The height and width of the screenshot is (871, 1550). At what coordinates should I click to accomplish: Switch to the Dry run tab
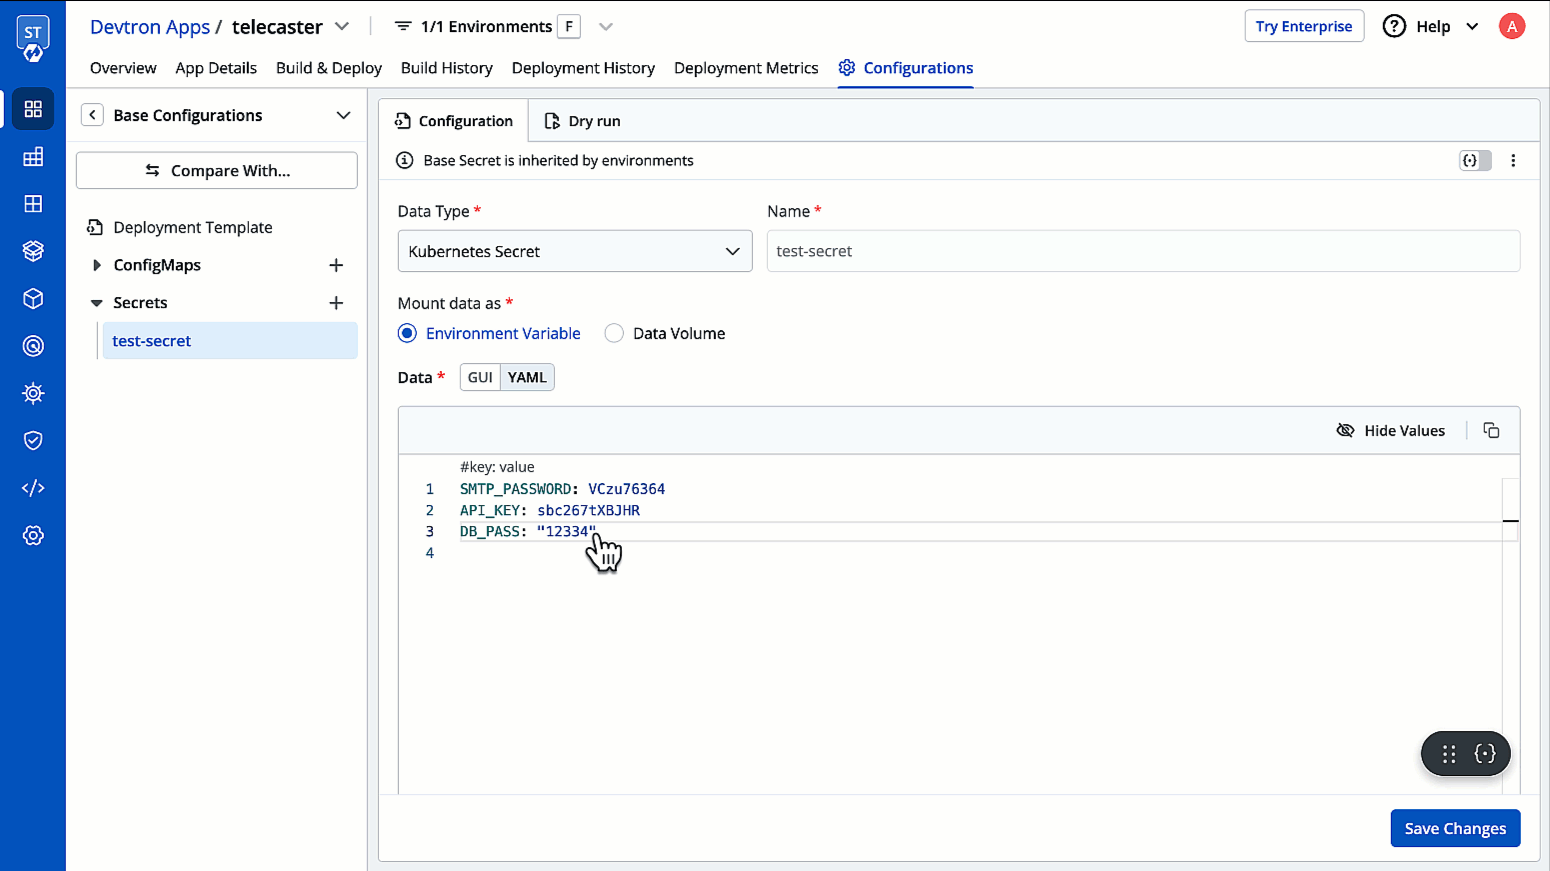coord(583,121)
